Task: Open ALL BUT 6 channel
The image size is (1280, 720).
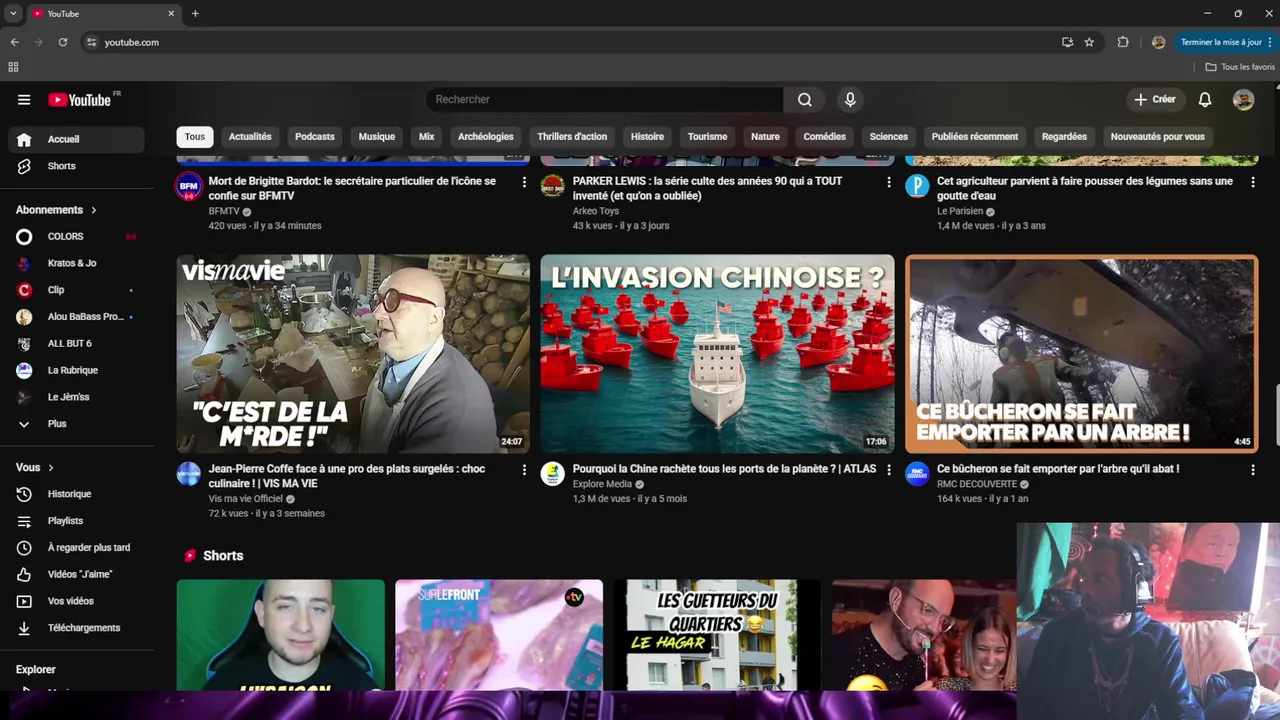Action: [x=76, y=343]
